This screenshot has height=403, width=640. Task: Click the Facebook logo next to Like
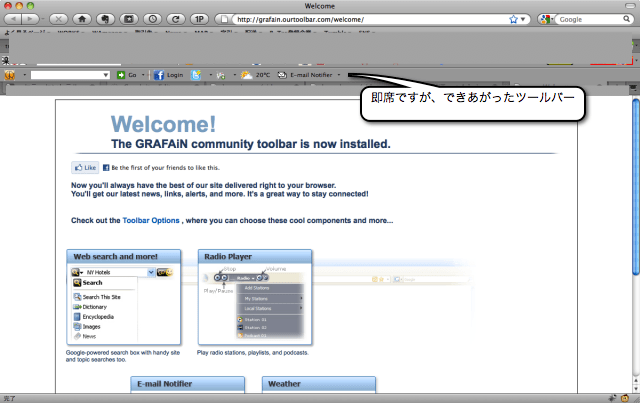pyautogui.click(x=106, y=167)
